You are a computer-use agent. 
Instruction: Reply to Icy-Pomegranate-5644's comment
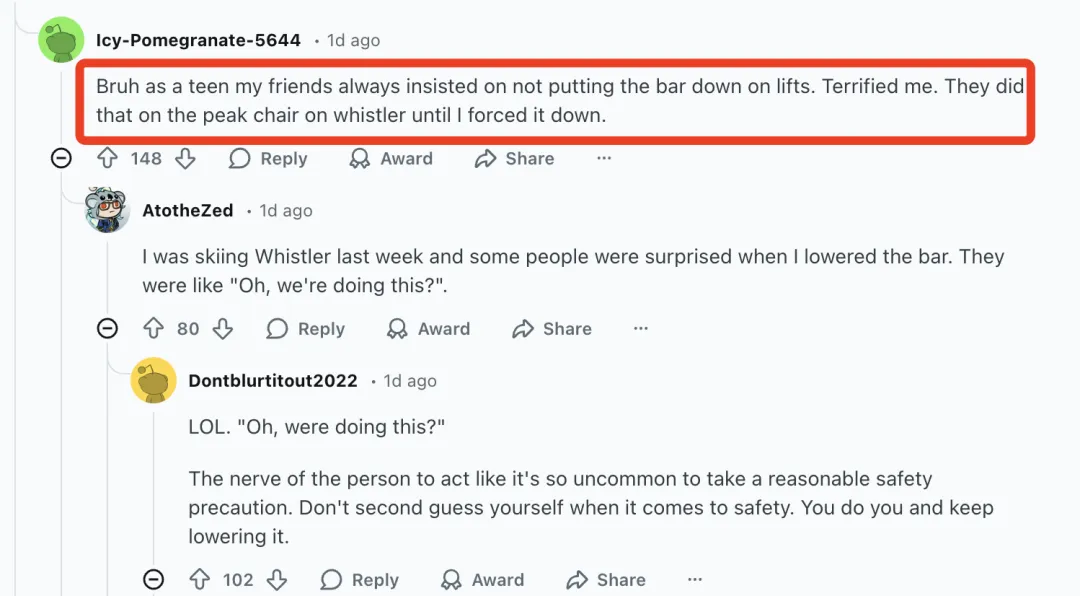(268, 159)
